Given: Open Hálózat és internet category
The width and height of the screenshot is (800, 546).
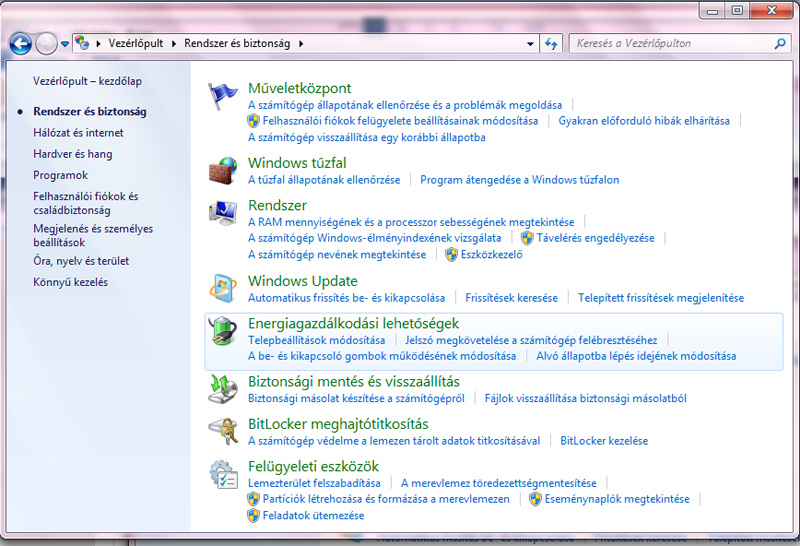Looking at the screenshot, I should [x=78, y=133].
